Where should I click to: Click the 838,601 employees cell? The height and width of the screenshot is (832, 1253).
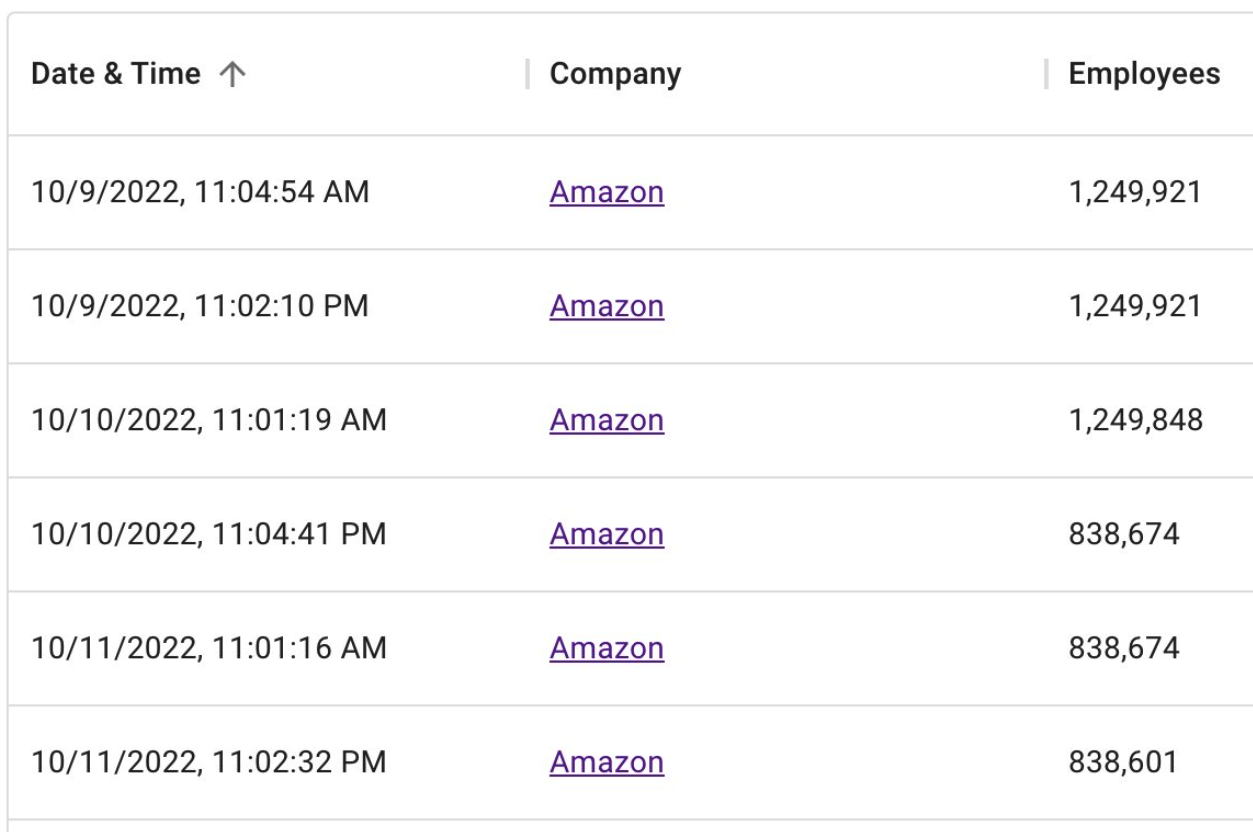click(1123, 762)
